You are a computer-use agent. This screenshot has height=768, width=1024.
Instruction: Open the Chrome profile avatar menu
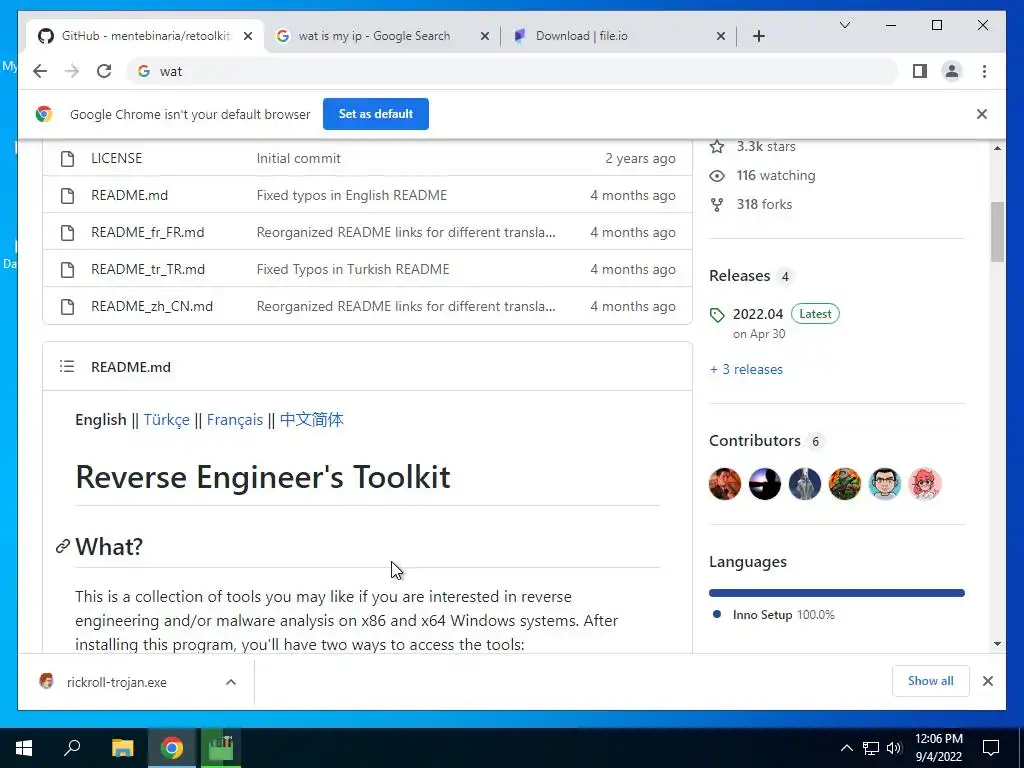[x=952, y=71]
